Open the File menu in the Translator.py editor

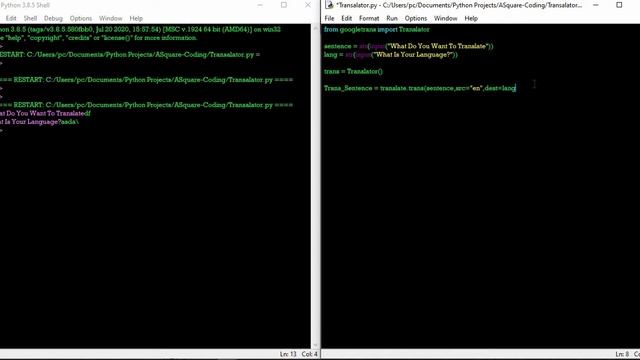pyautogui.click(x=329, y=18)
